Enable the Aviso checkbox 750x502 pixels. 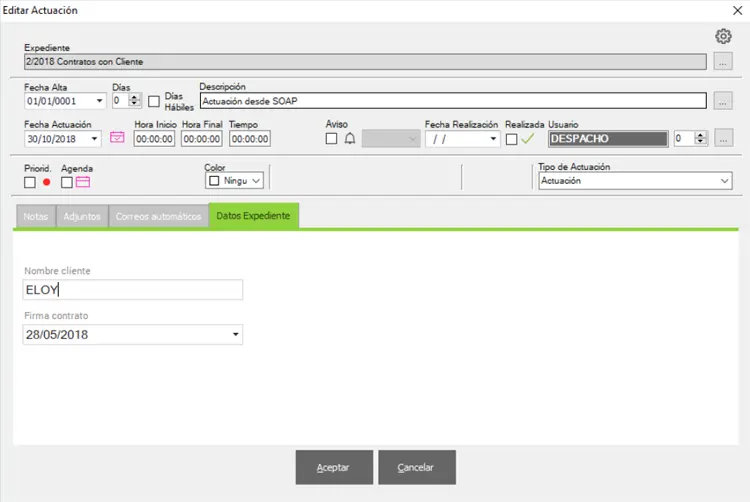pos(331,139)
